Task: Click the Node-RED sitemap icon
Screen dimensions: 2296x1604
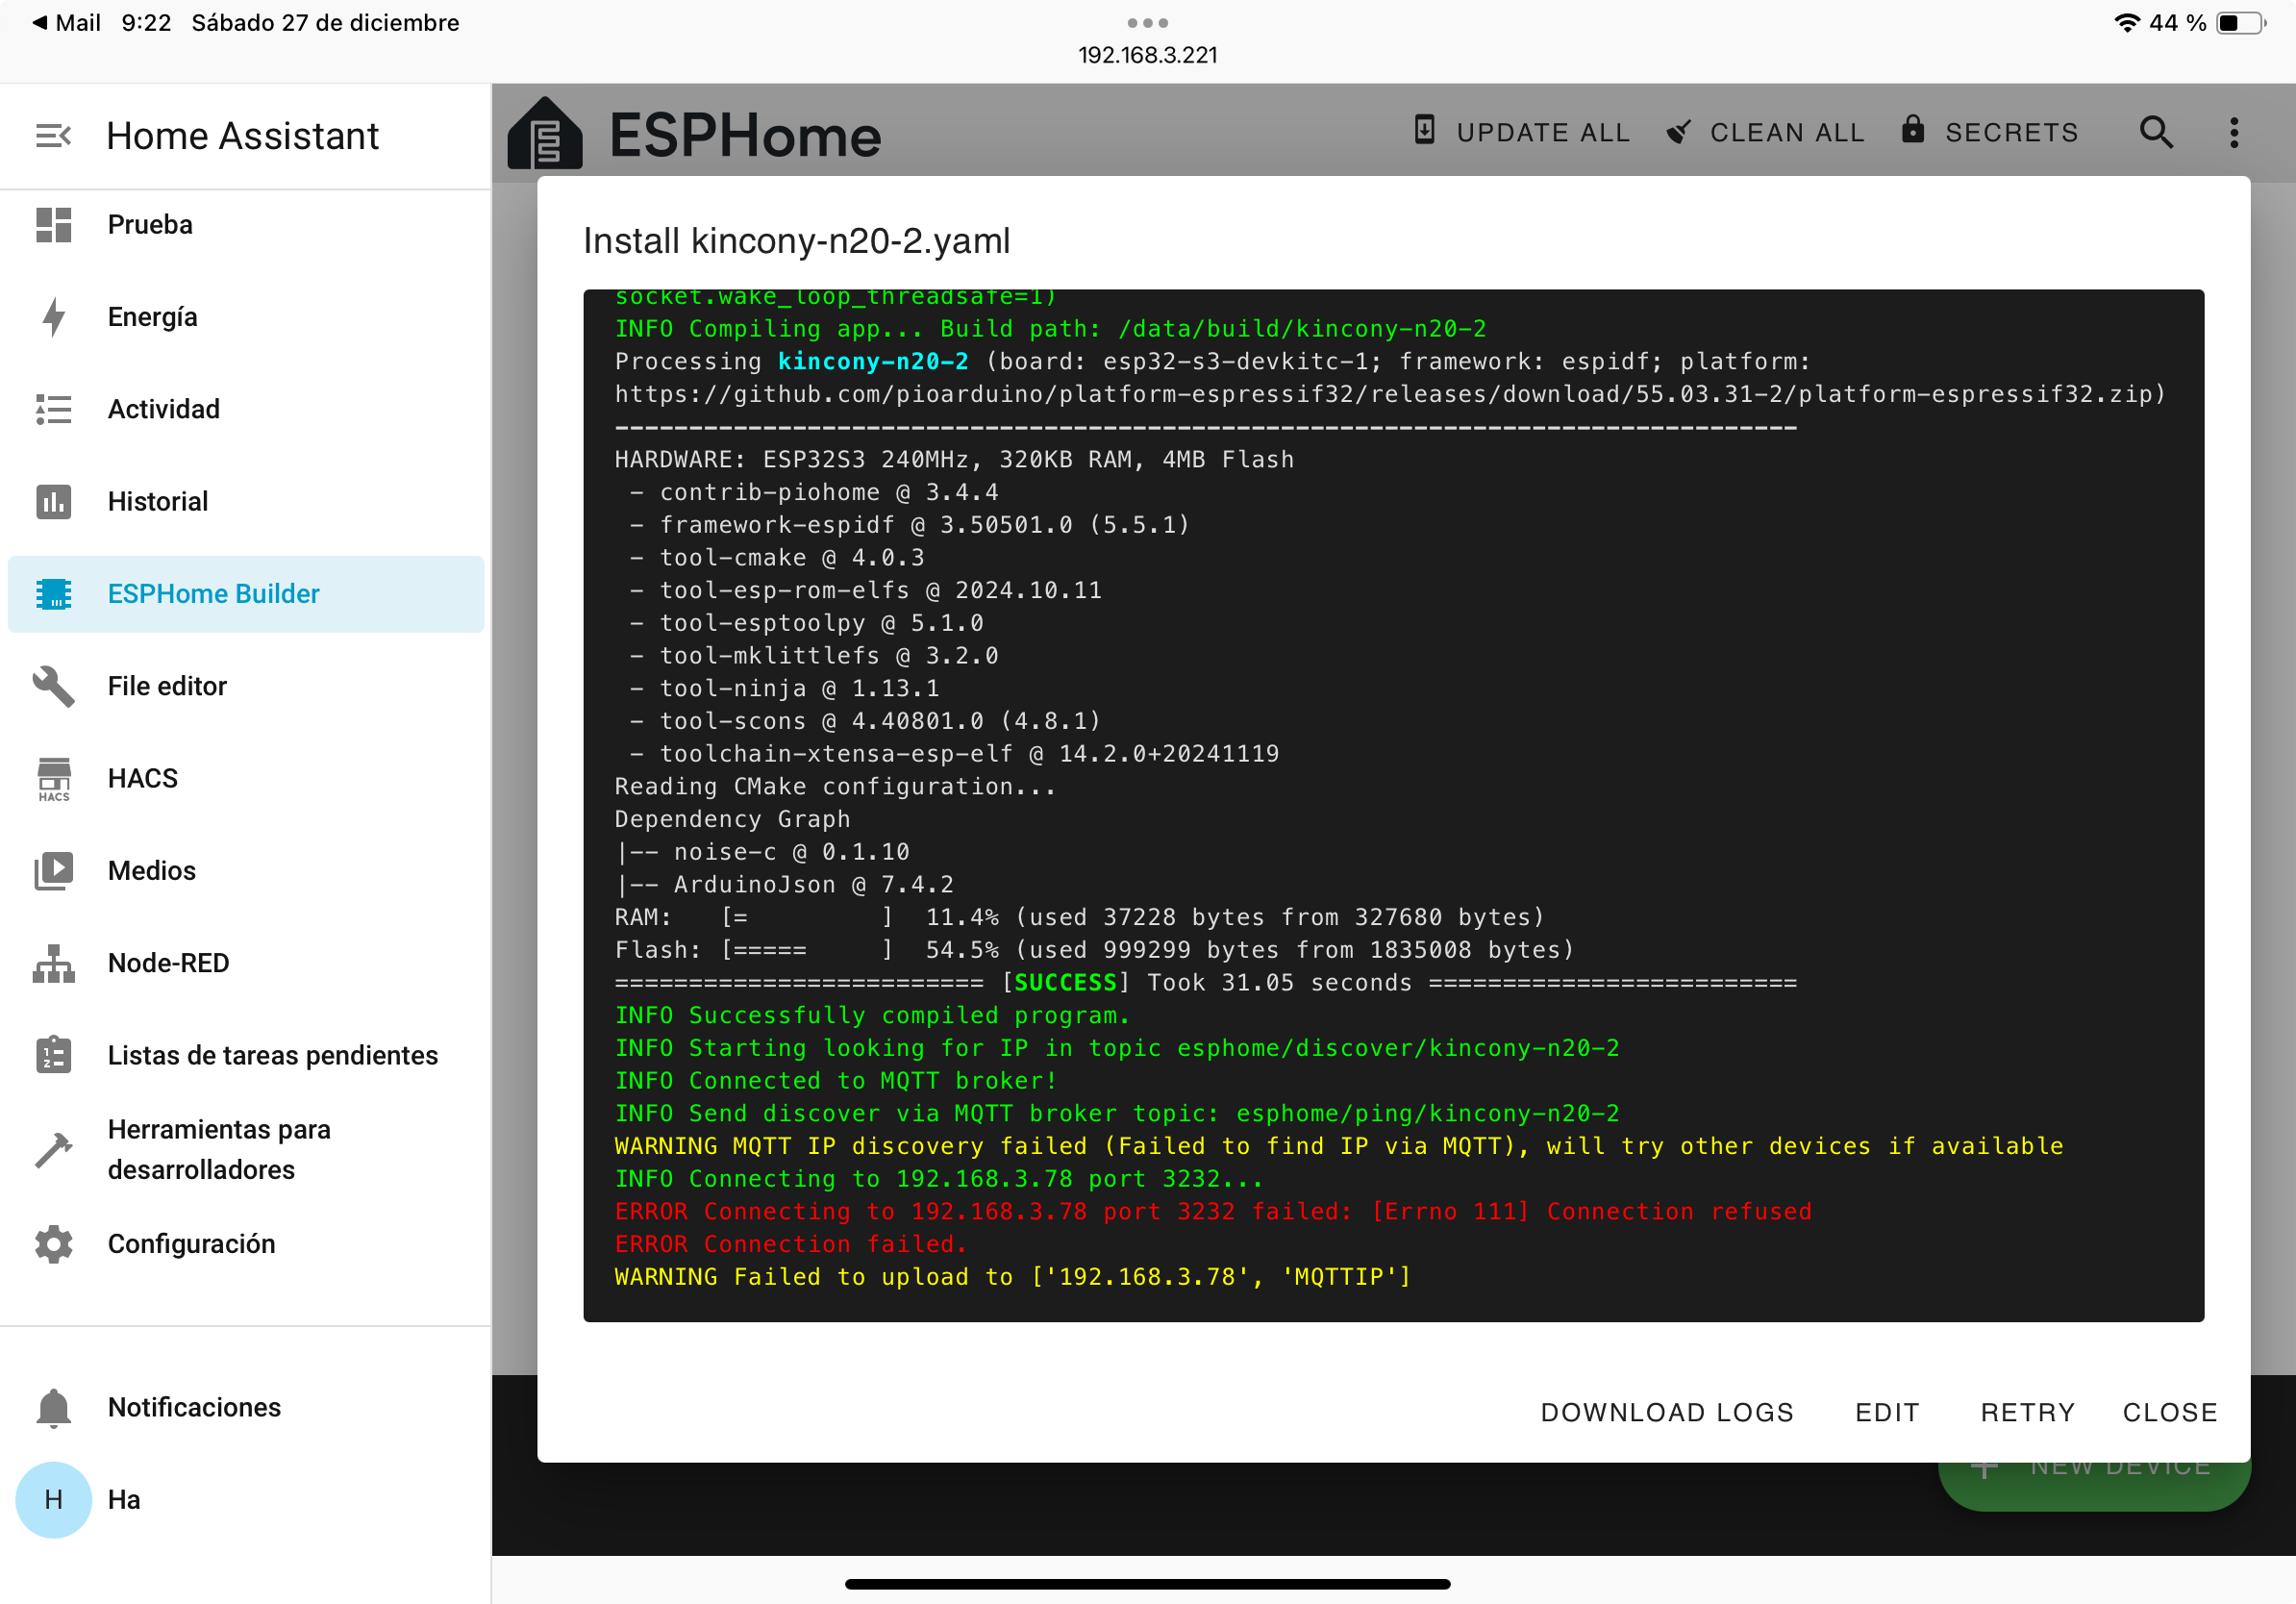Action: coord(54,963)
